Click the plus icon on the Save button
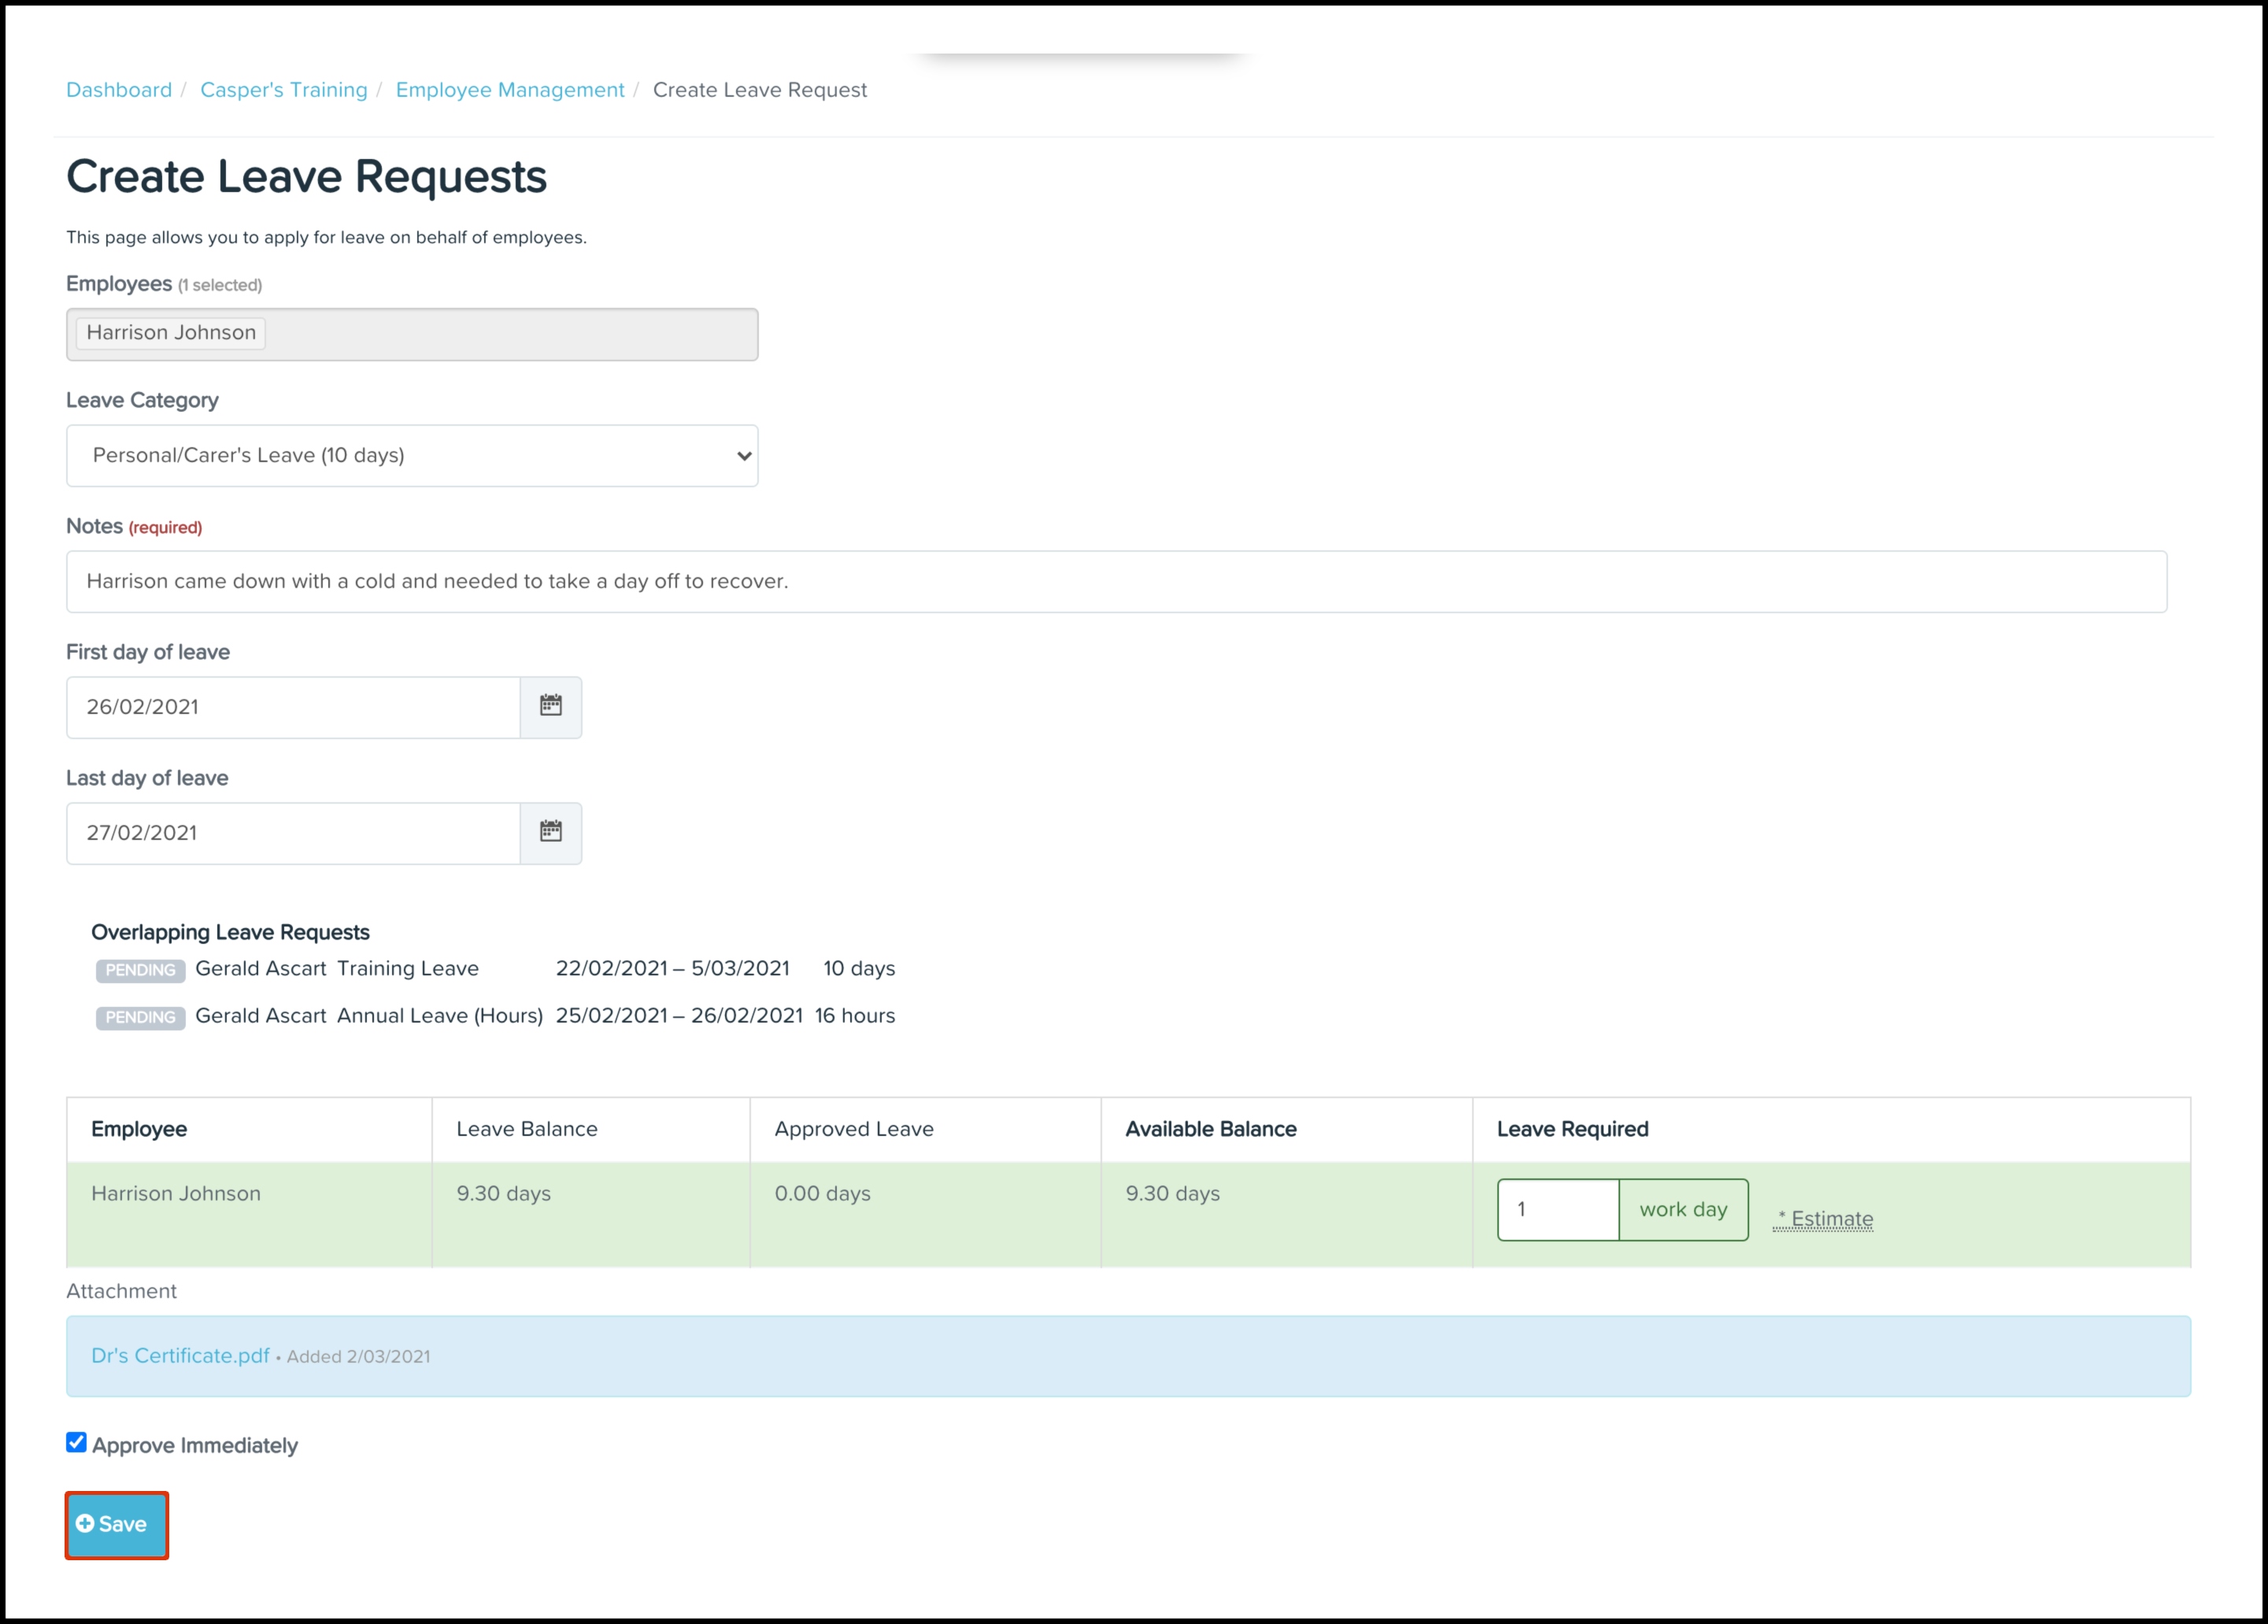The height and width of the screenshot is (1624, 2268). [85, 1523]
